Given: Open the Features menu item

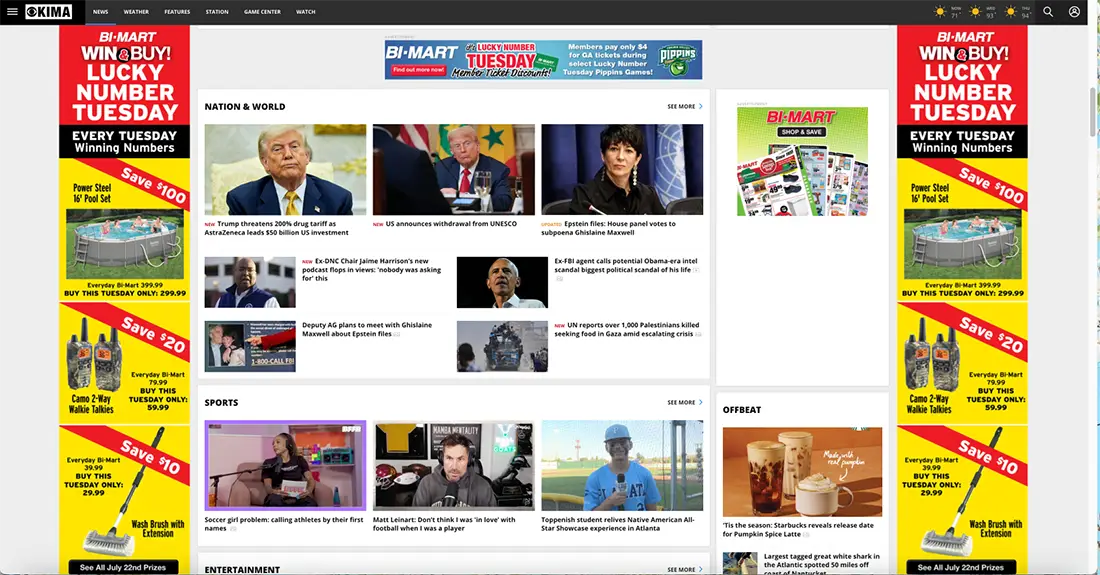Looking at the screenshot, I should click(x=177, y=12).
